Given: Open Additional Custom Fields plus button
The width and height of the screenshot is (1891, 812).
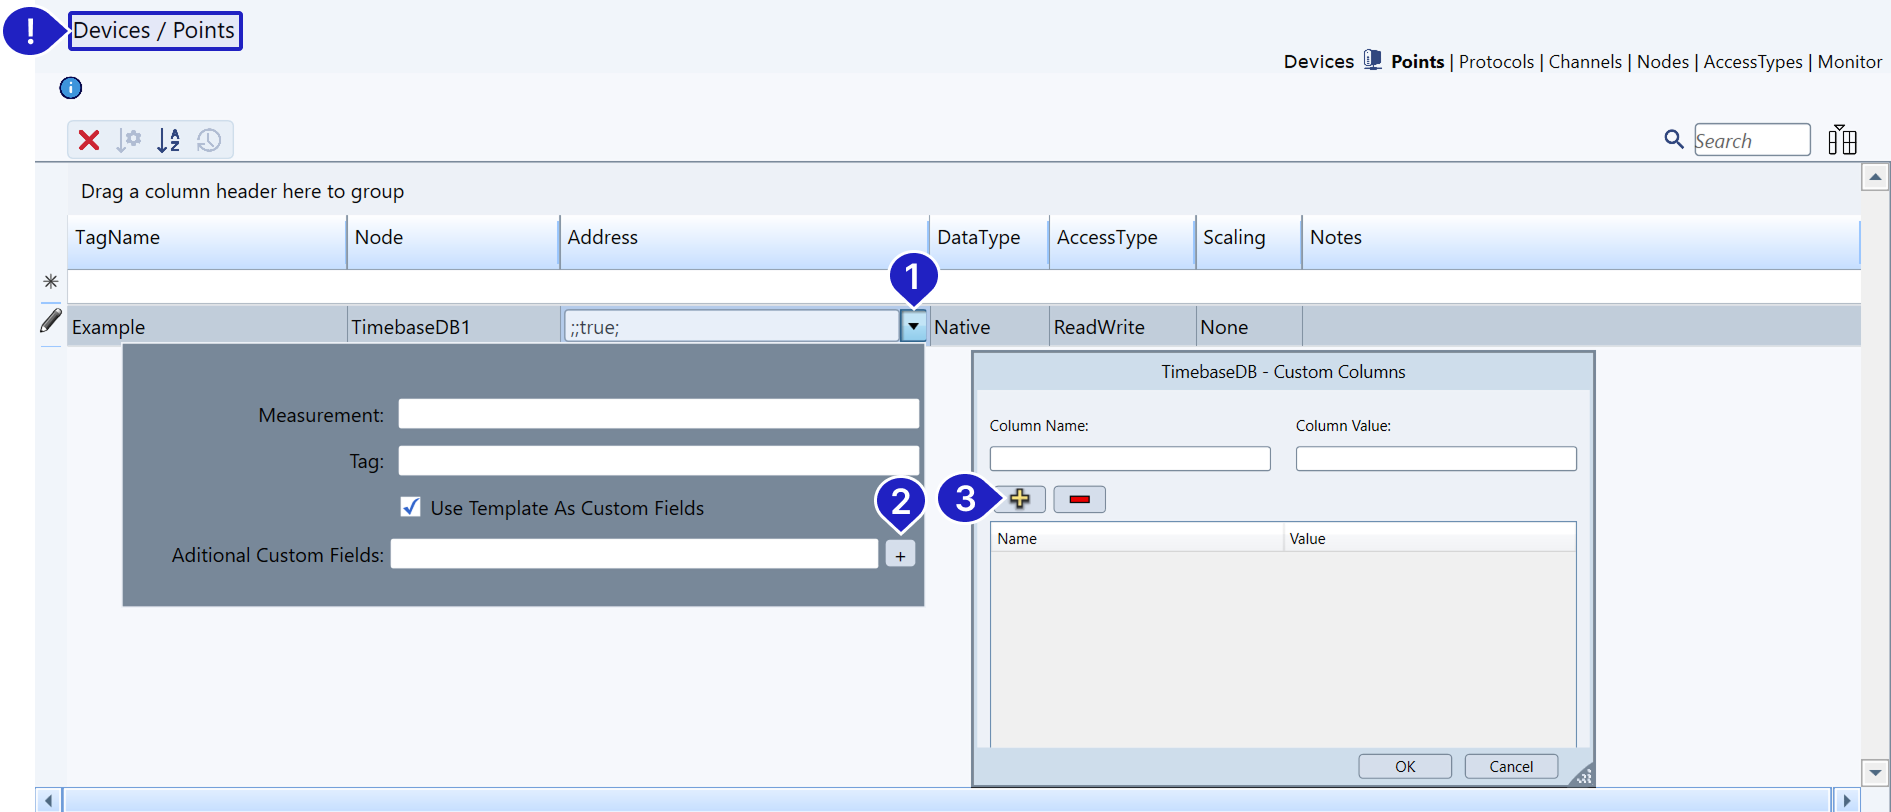Looking at the screenshot, I should click(900, 555).
